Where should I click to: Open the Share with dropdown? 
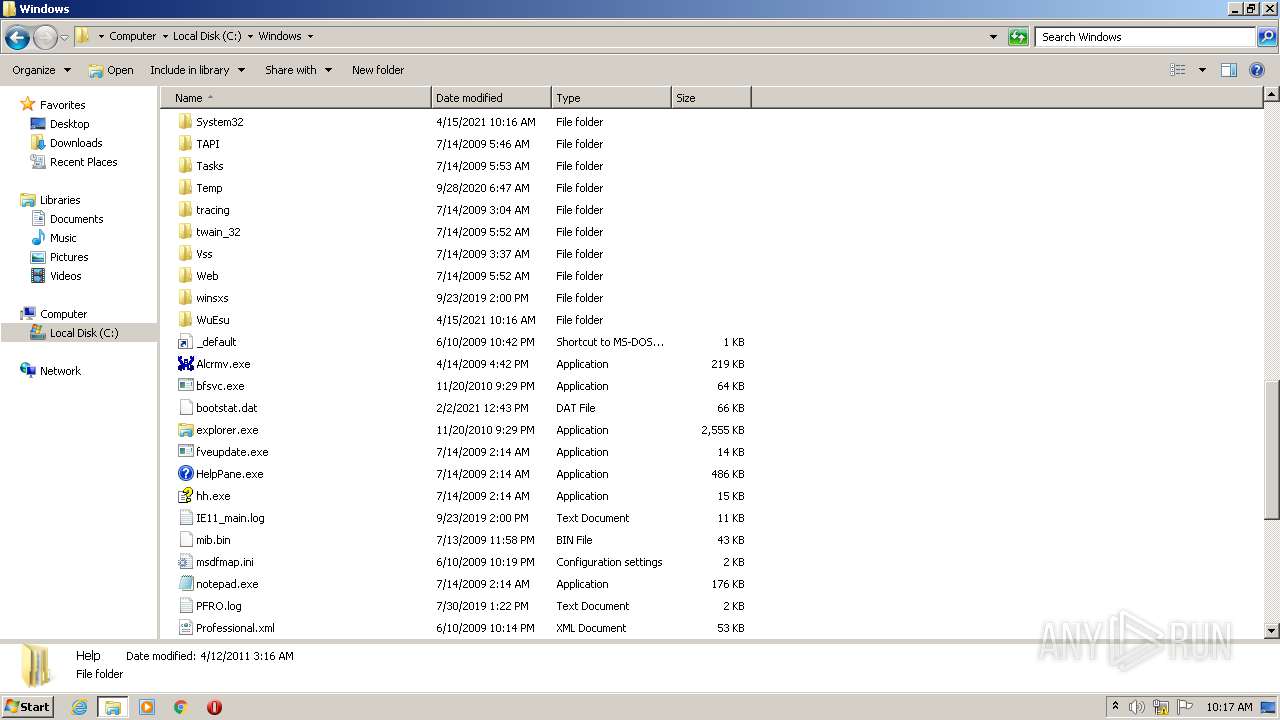[x=298, y=70]
